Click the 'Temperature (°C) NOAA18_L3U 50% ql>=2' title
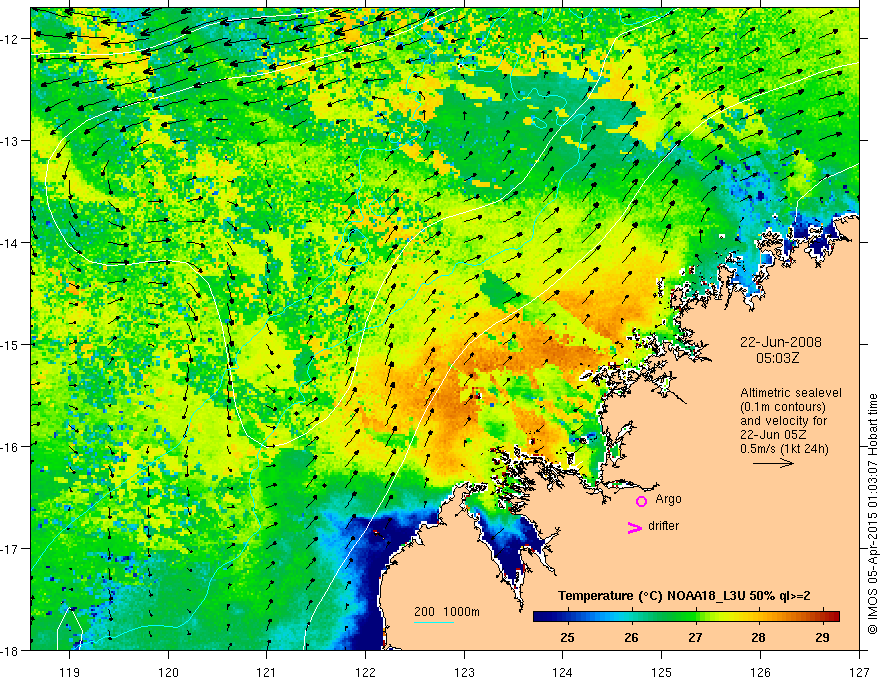 pyautogui.click(x=684, y=596)
